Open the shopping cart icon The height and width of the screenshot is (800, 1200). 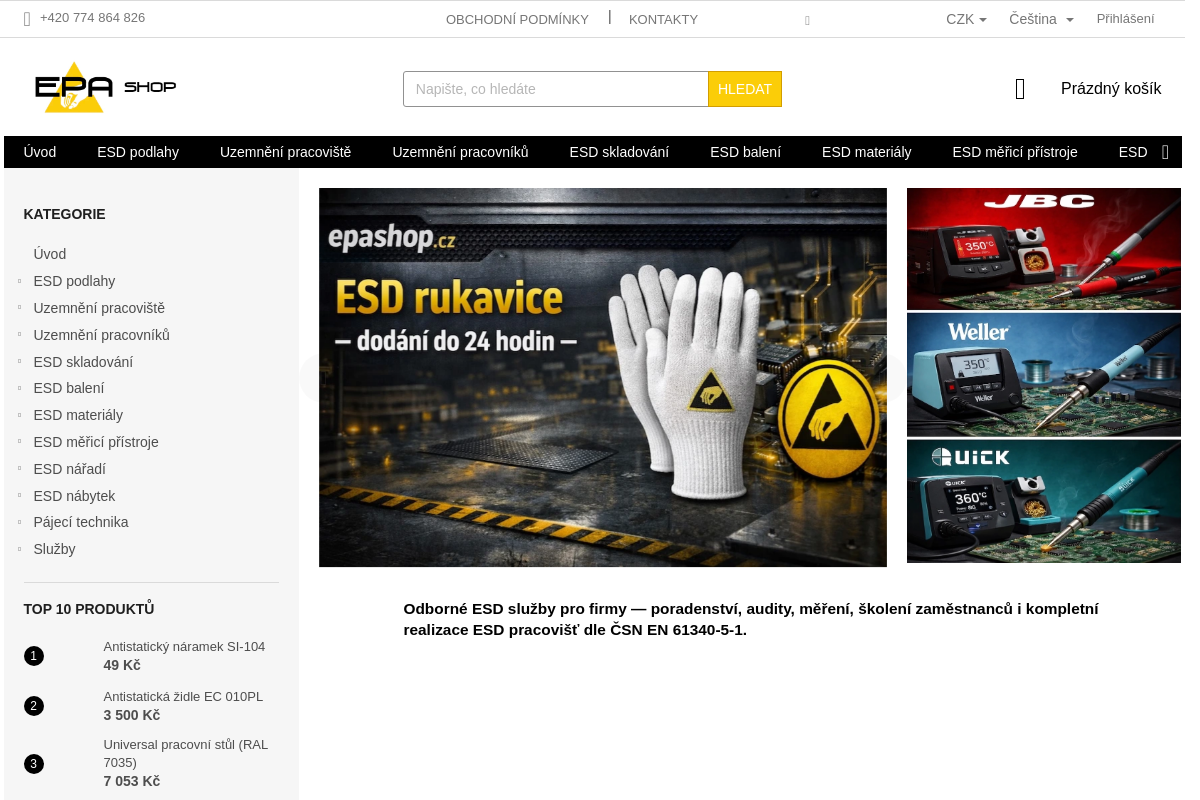tap(1020, 89)
